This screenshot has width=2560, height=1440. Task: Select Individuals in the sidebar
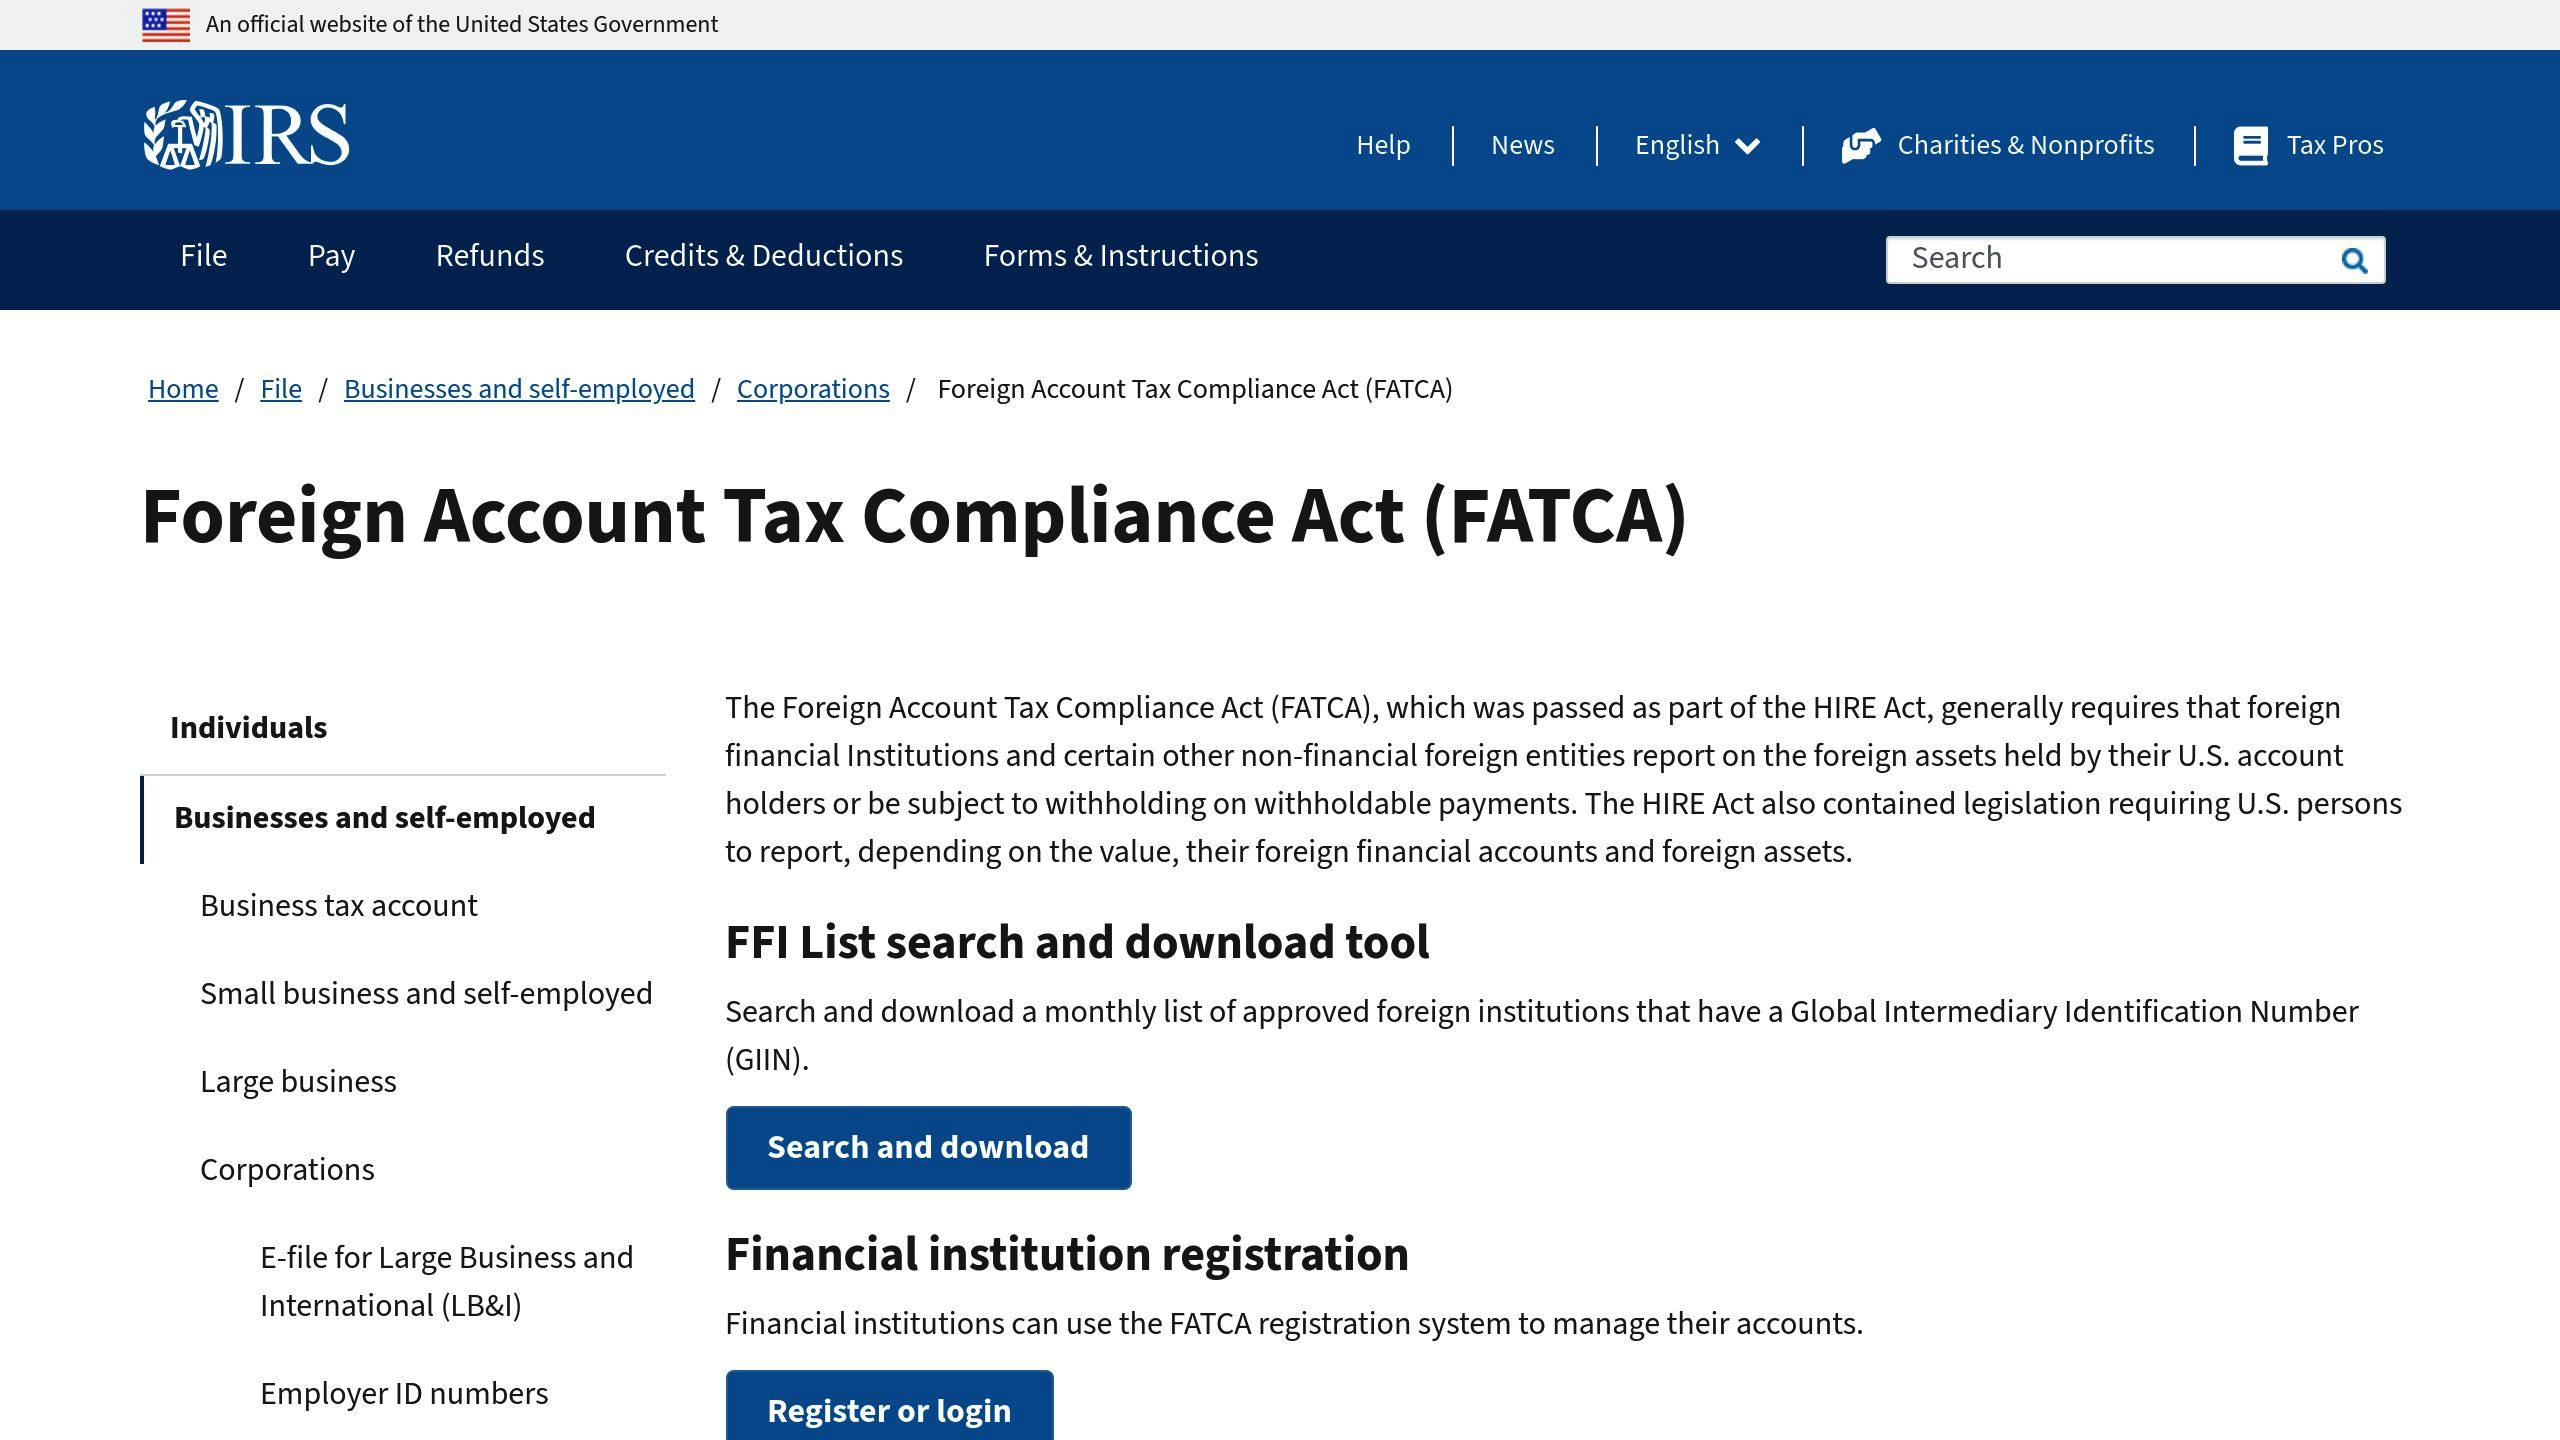coord(248,727)
